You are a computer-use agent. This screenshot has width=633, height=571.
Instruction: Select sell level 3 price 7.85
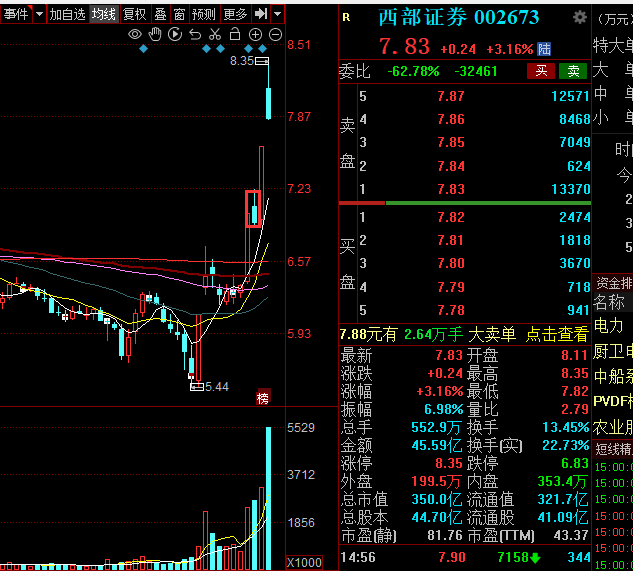[451, 142]
